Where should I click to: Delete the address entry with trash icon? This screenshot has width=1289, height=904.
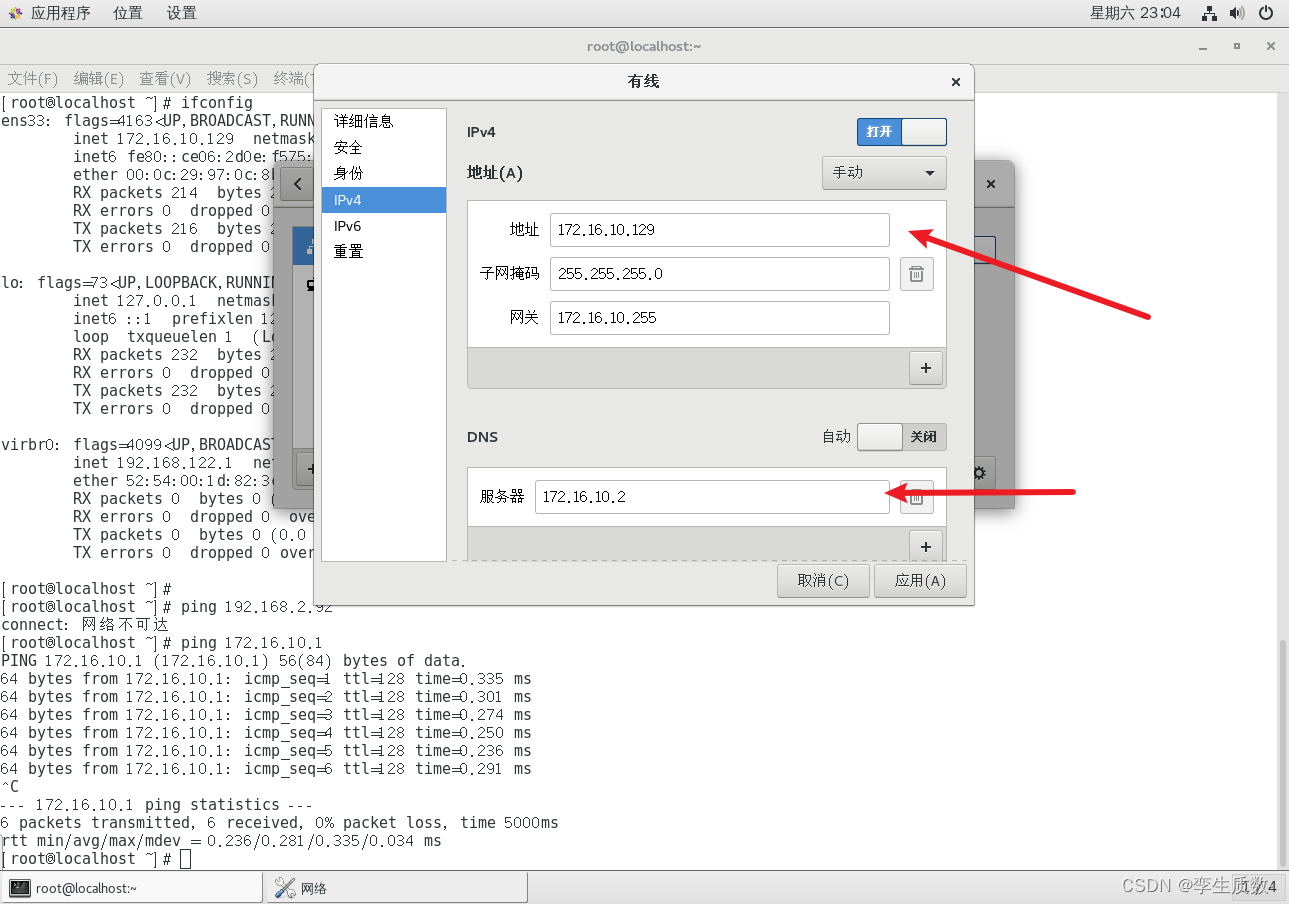click(x=917, y=274)
